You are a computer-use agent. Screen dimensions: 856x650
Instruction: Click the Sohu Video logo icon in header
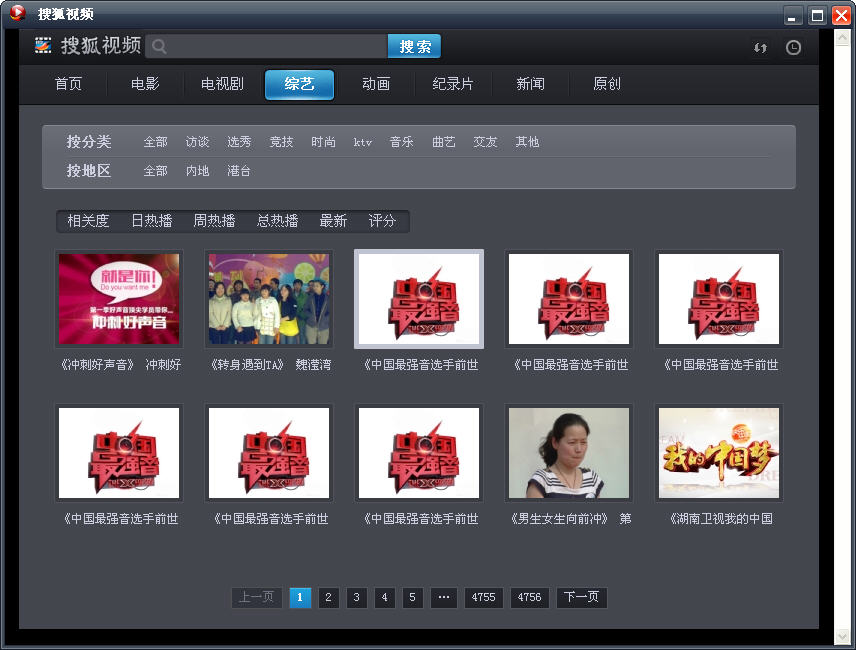coord(43,45)
